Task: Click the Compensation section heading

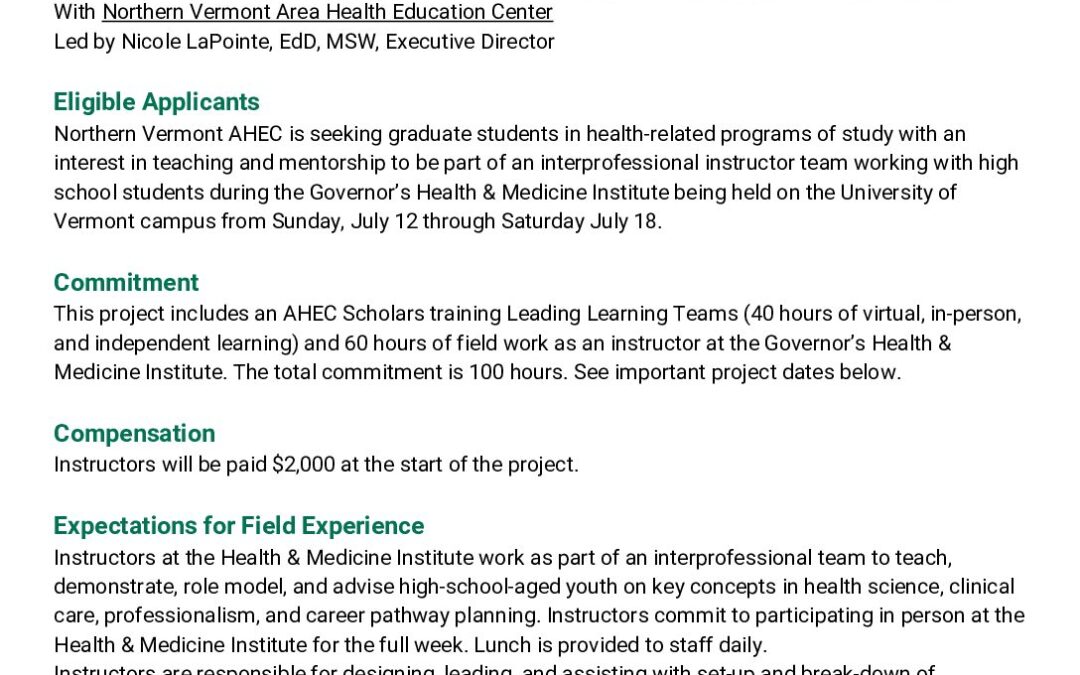Action: (134, 434)
